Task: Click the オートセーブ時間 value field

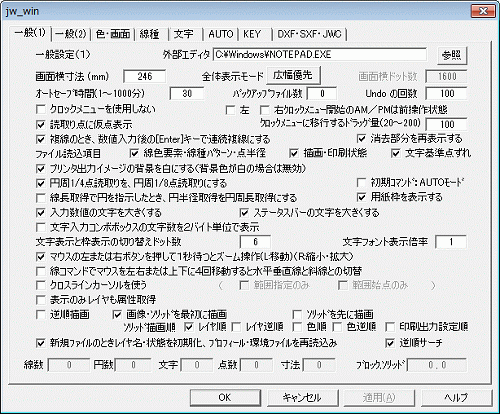Action: (x=187, y=94)
